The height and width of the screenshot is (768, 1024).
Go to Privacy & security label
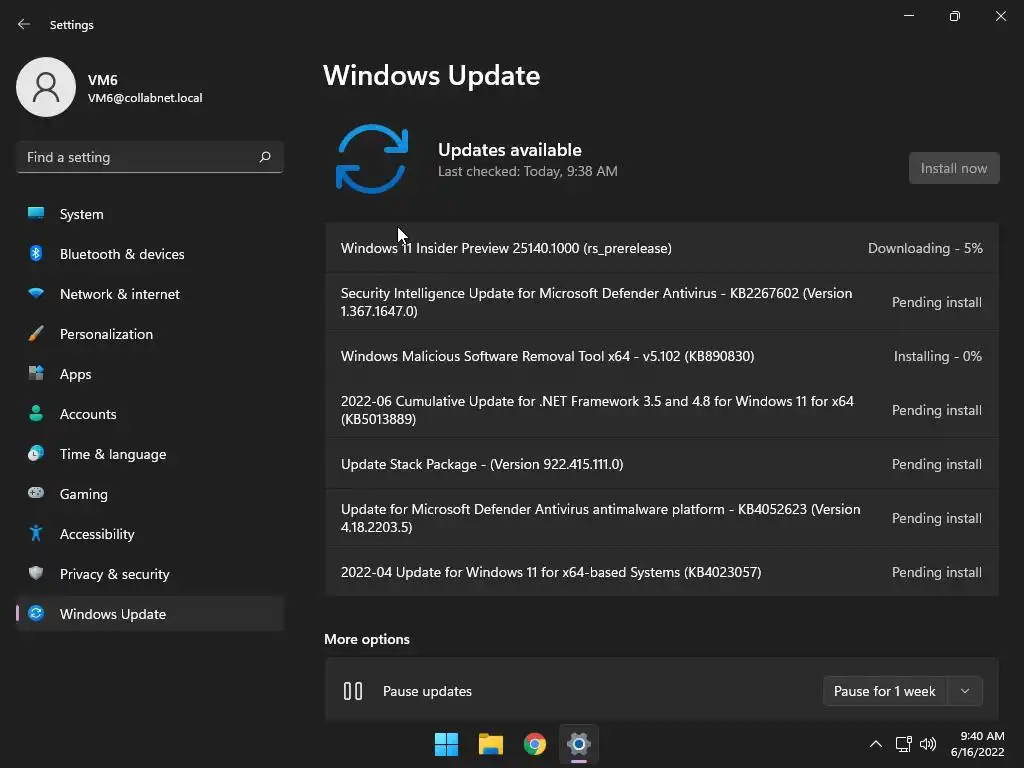pos(114,574)
